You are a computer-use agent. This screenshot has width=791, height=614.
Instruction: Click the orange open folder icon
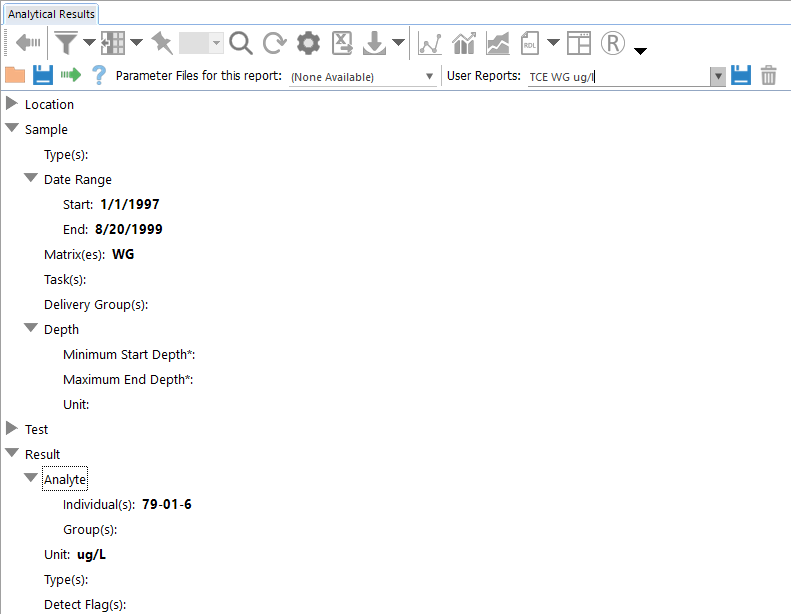(x=15, y=75)
